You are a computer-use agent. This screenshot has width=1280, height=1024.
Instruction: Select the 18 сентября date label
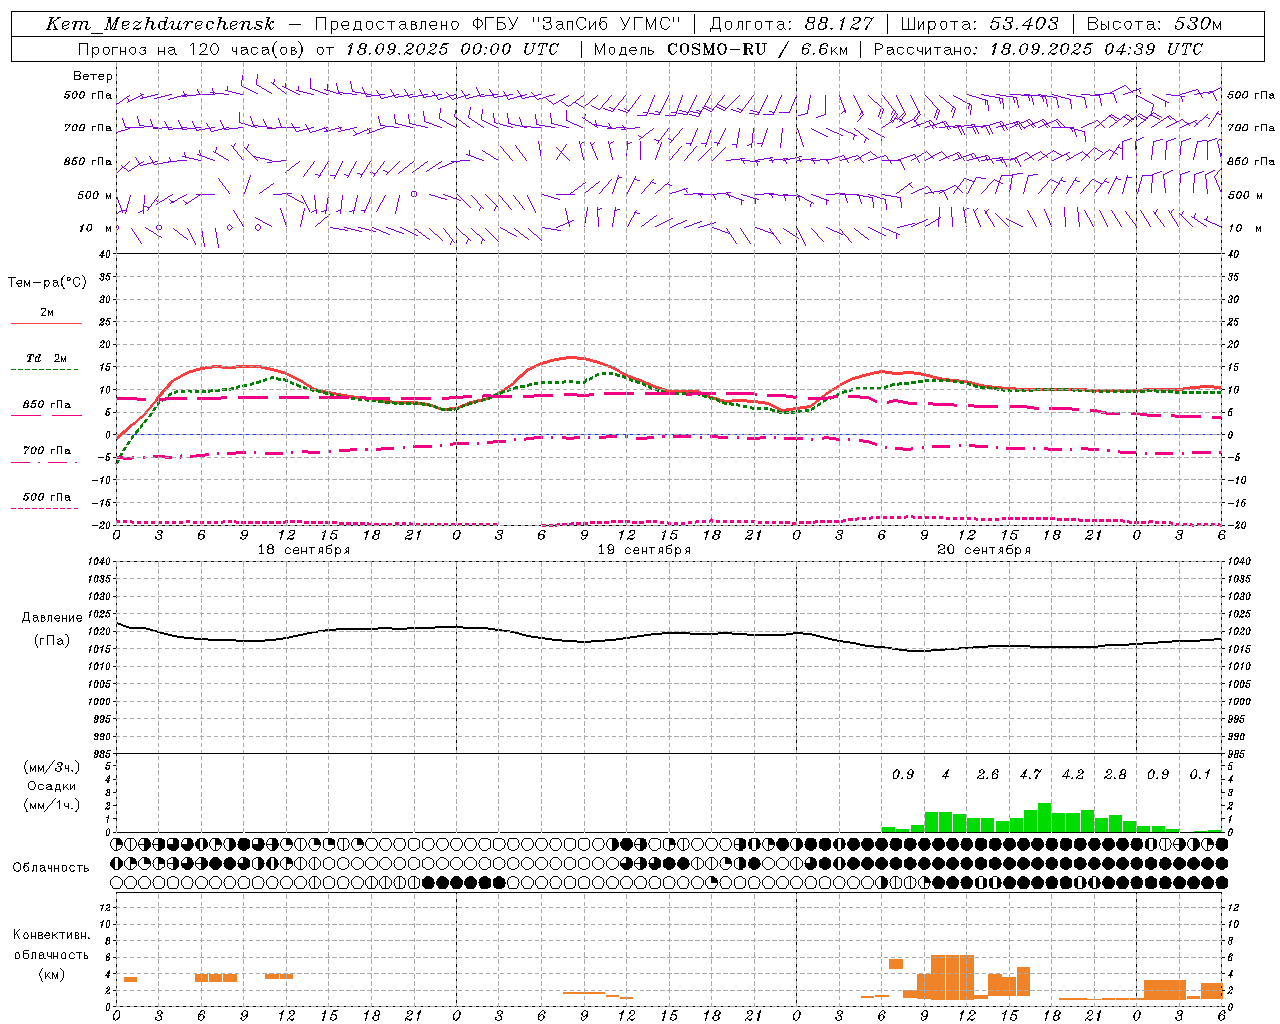pyautogui.click(x=304, y=550)
